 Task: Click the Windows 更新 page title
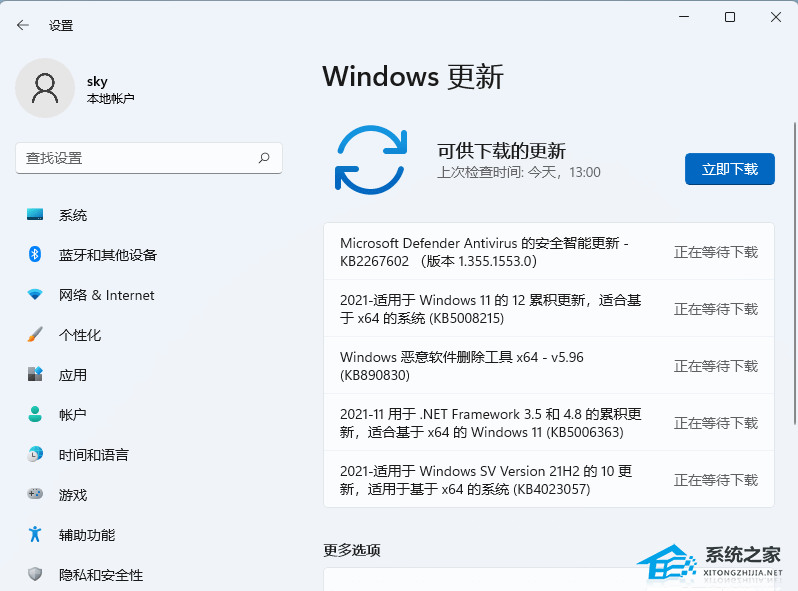click(413, 77)
